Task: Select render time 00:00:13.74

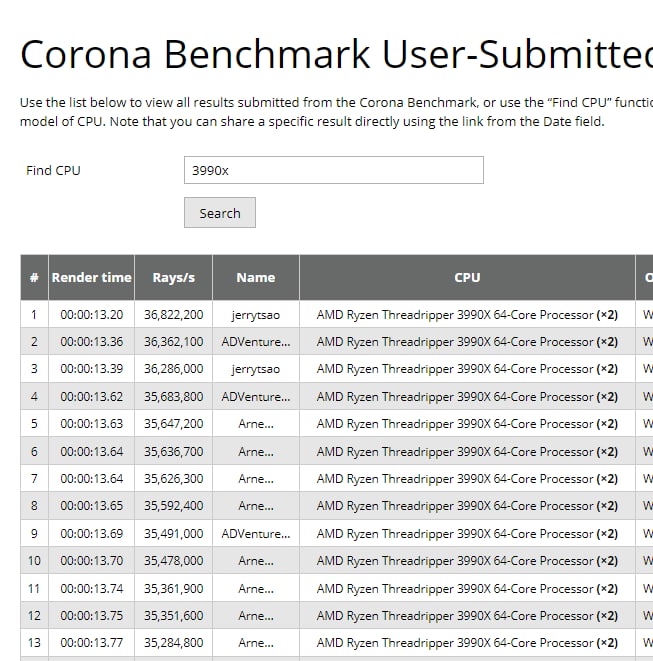Action: pos(91,588)
